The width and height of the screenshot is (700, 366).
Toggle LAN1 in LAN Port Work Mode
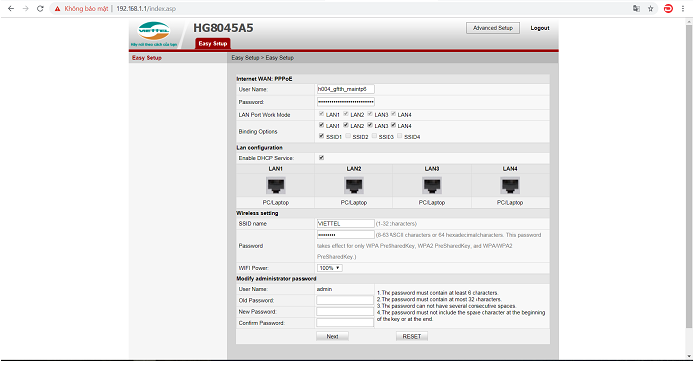click(321, 114)
